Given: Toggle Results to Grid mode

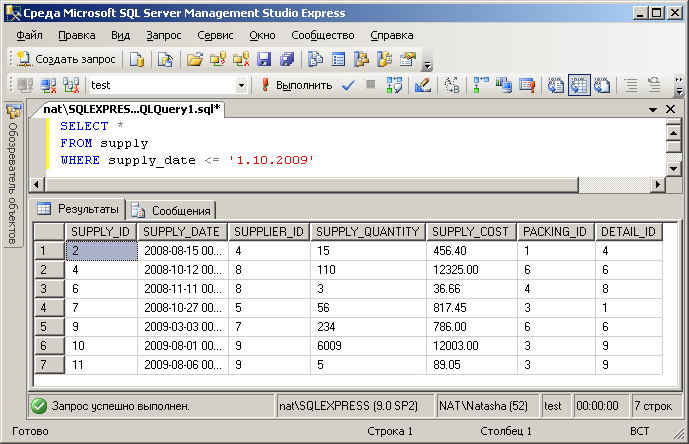Looking at the screenshot, I should pyautogui.click(x=579, y=85).
